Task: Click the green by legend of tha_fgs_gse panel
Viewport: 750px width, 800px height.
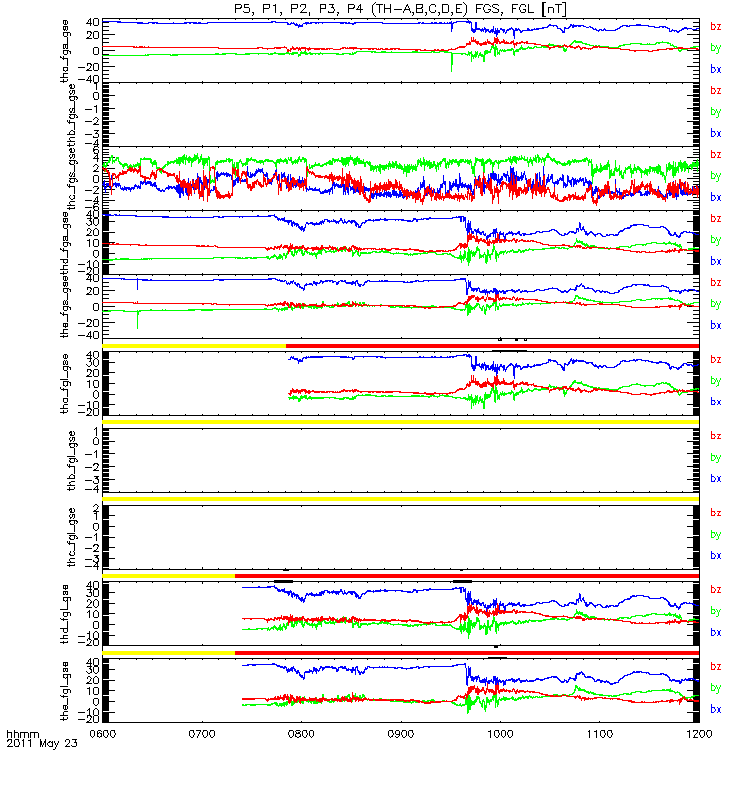Action: (716, 48)
